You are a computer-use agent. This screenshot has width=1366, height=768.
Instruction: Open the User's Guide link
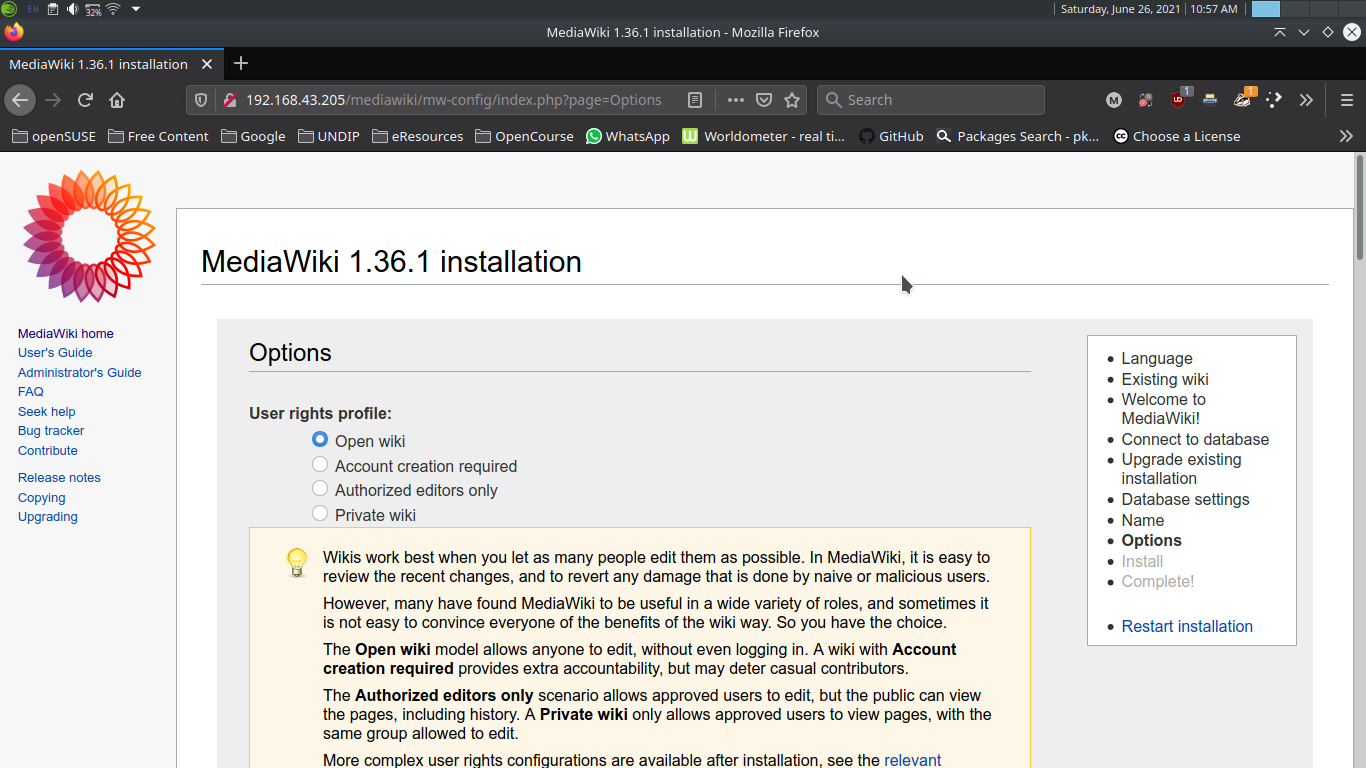pyautogui.click(x=55, y=353)
